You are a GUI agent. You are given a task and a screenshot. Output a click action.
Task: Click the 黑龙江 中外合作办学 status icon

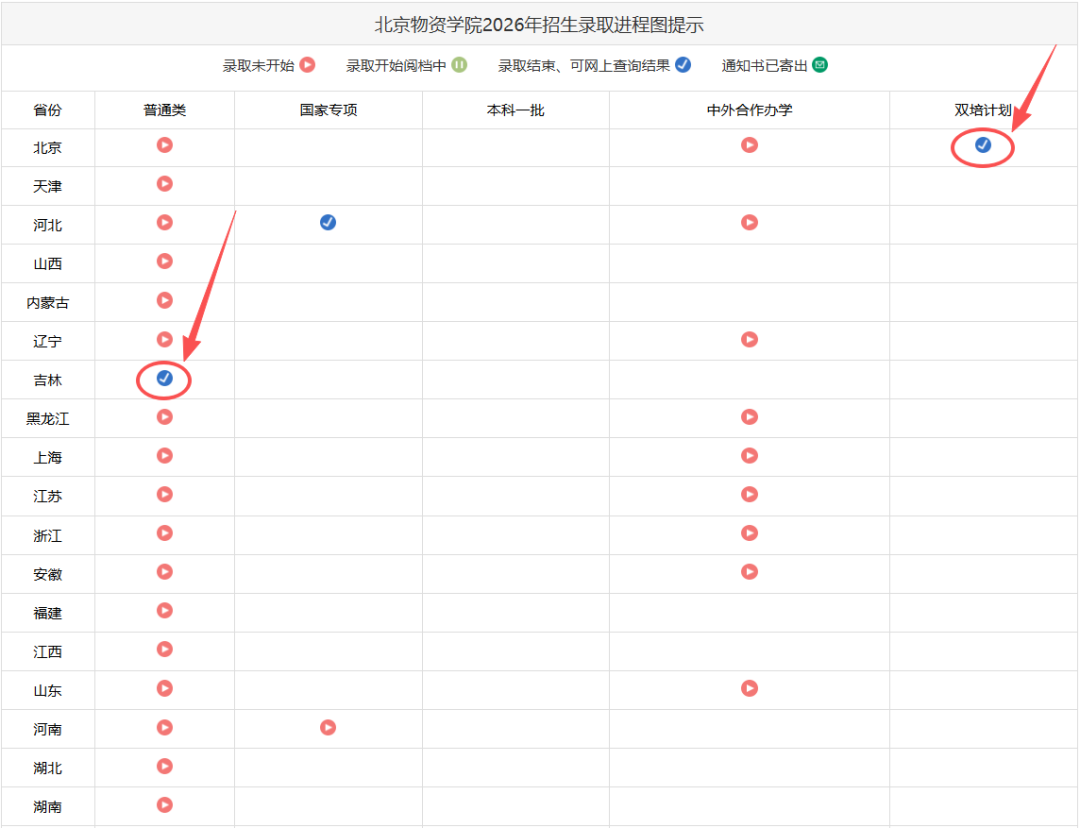(749, 417)
